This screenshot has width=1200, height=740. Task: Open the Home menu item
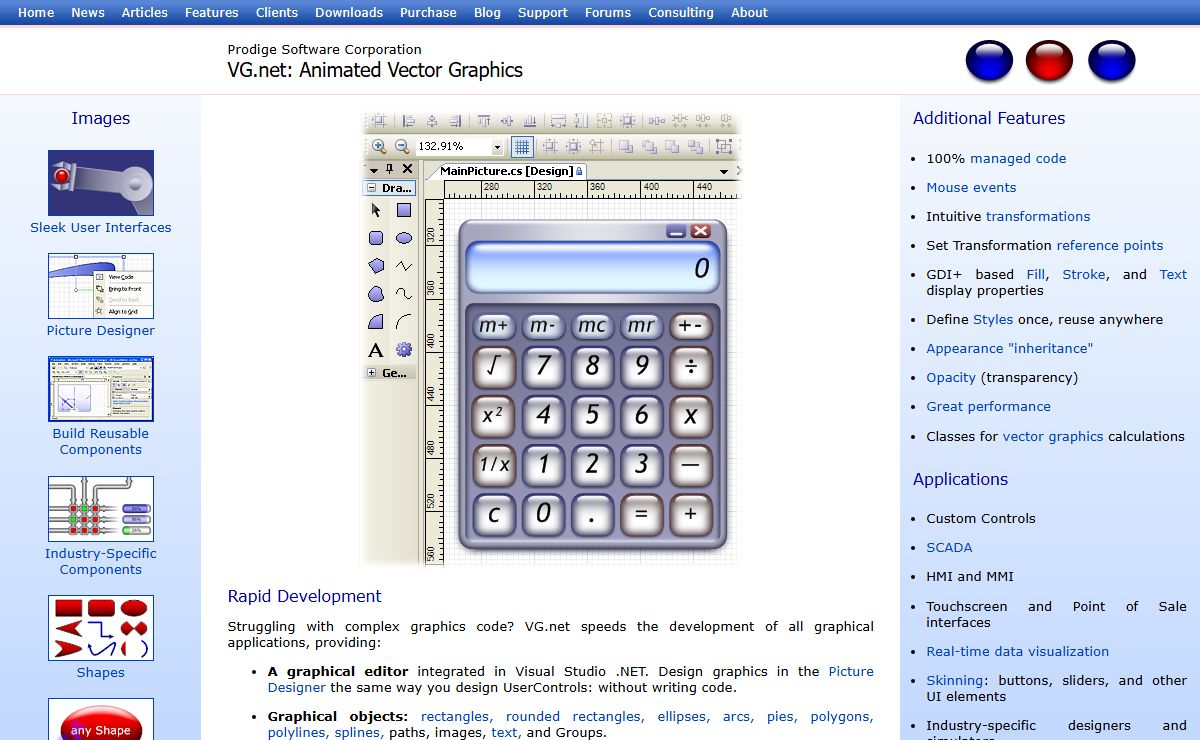coord(36,12)
